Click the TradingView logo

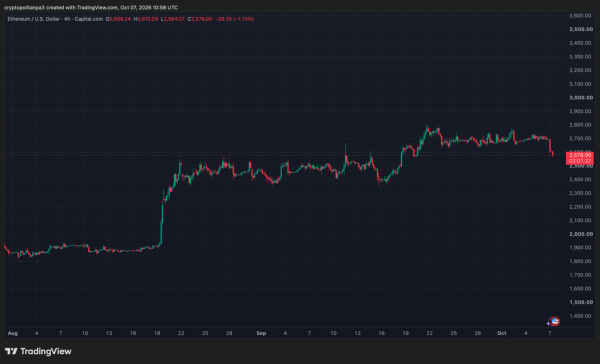pyautogui.click(x=38, y=351)
